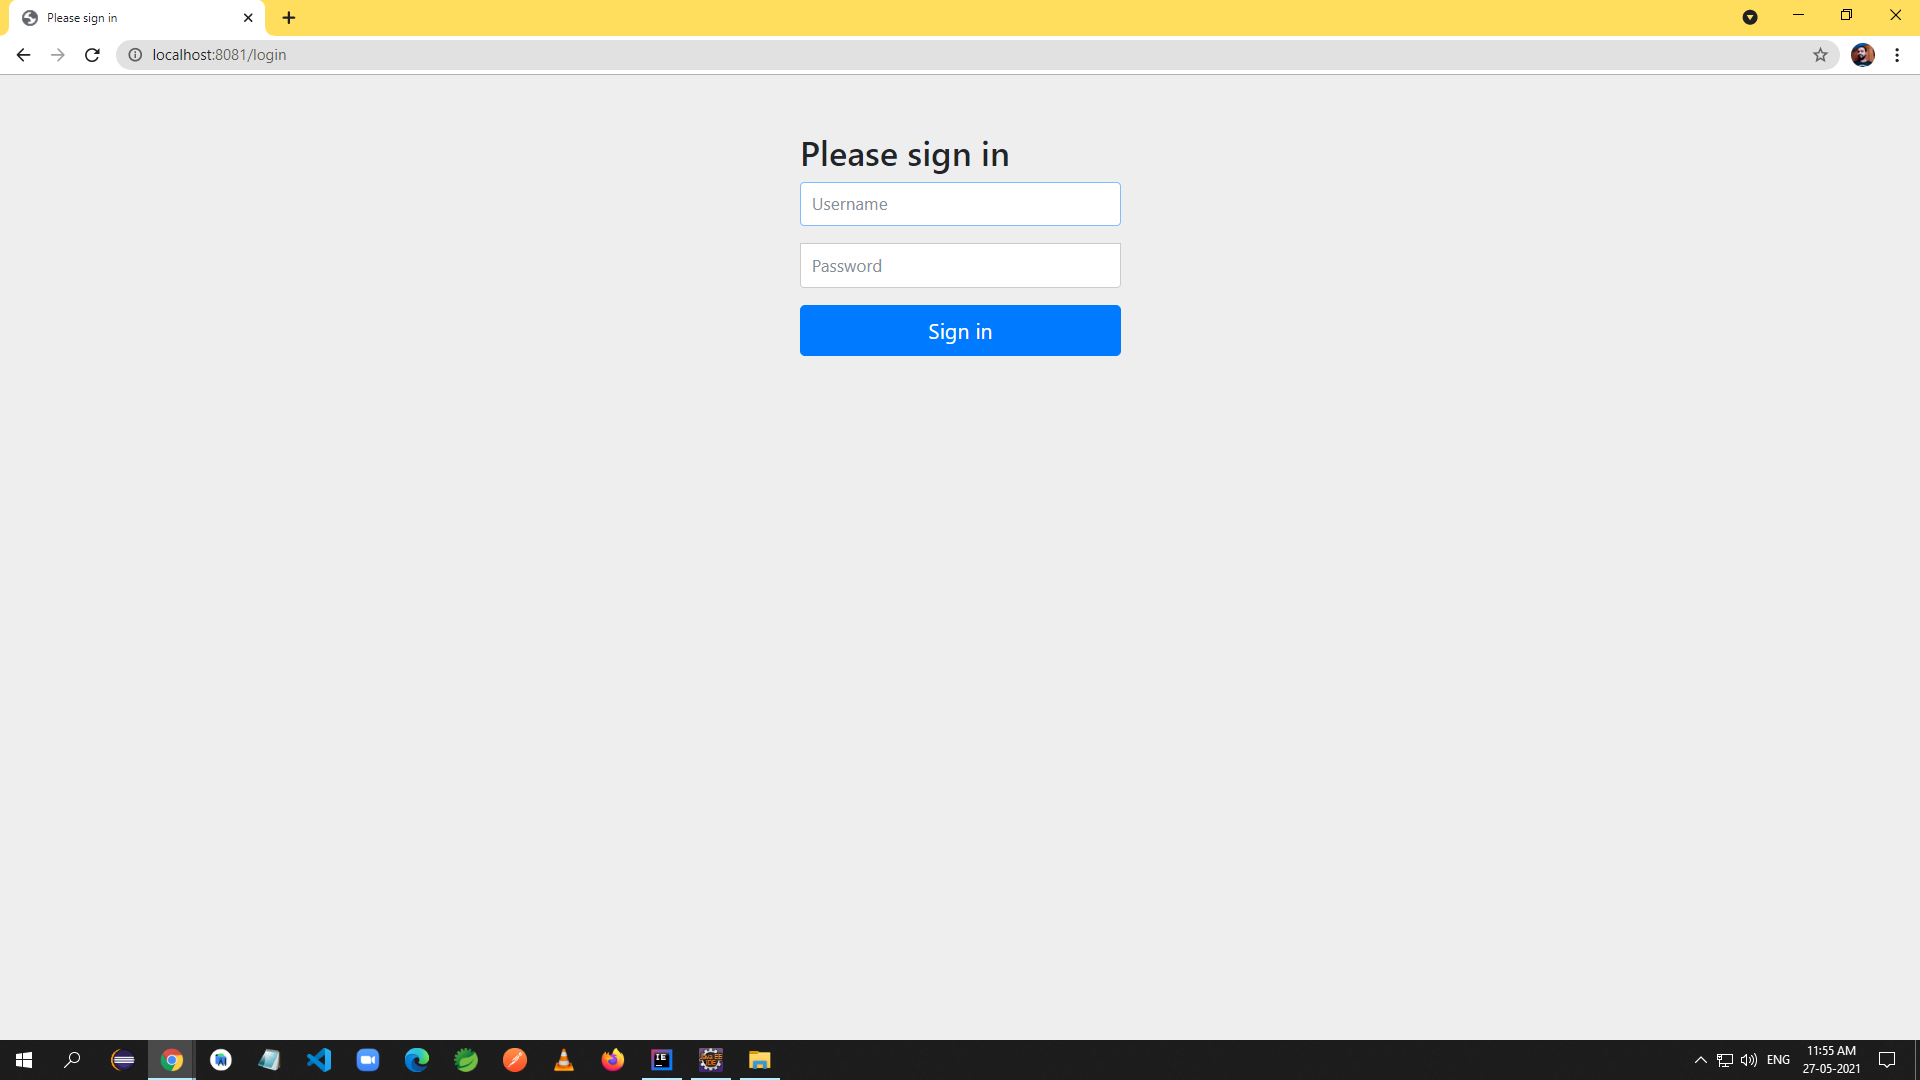Reload the login page
The image size is (1920, 1080).
(x=92, y=55)
